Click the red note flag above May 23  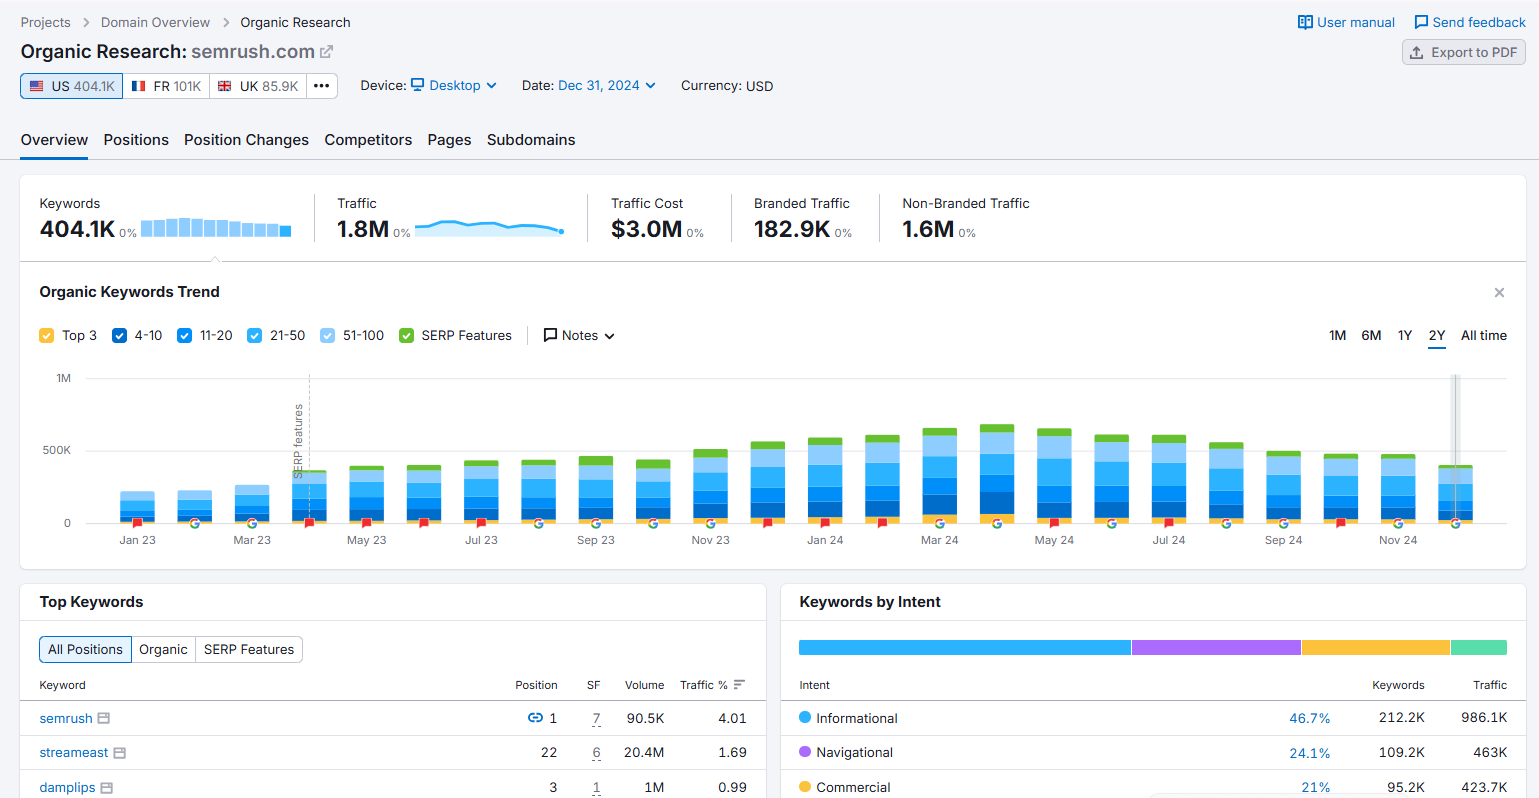[366, 523]
